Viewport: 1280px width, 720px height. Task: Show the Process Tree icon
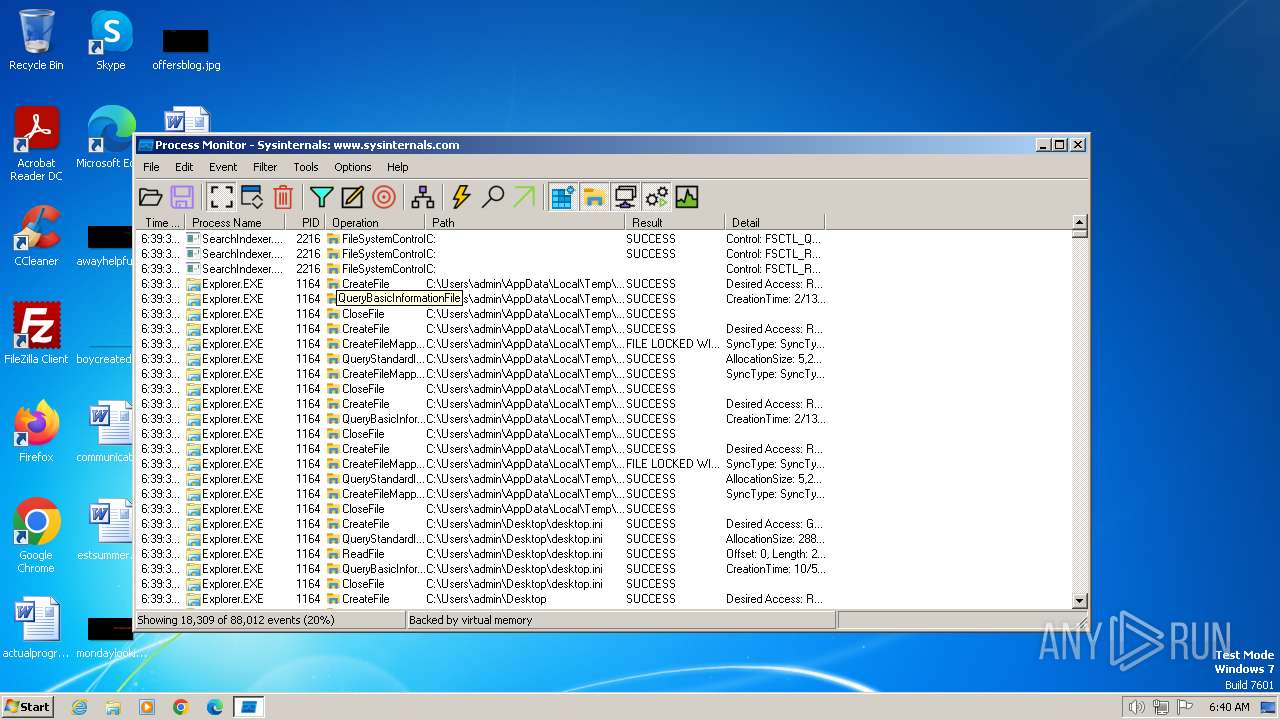423,197
